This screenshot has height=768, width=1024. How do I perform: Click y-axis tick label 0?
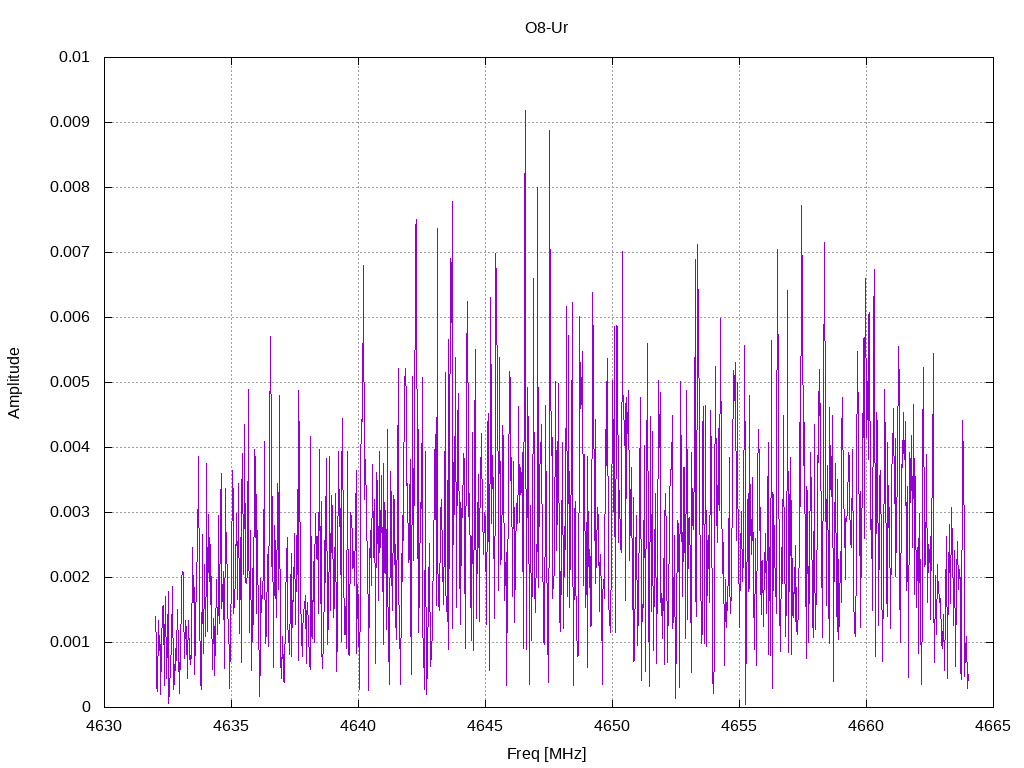click(x=86, y=707)
